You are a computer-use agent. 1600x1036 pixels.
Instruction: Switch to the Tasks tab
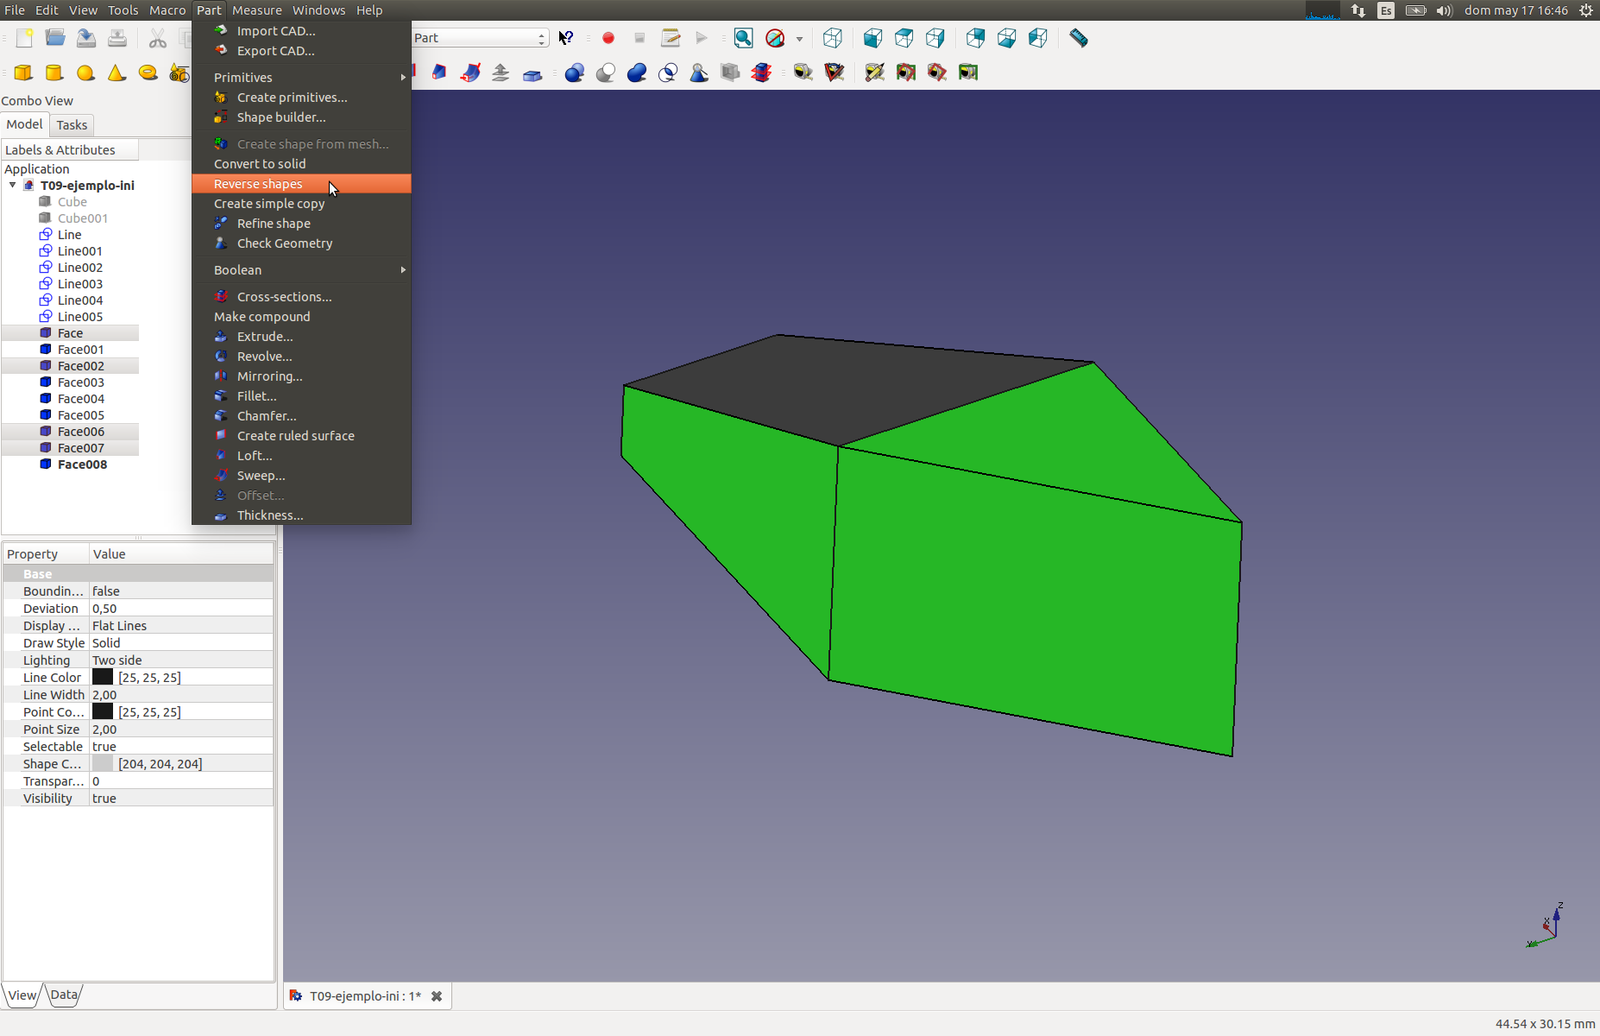[x=71, y=125]
